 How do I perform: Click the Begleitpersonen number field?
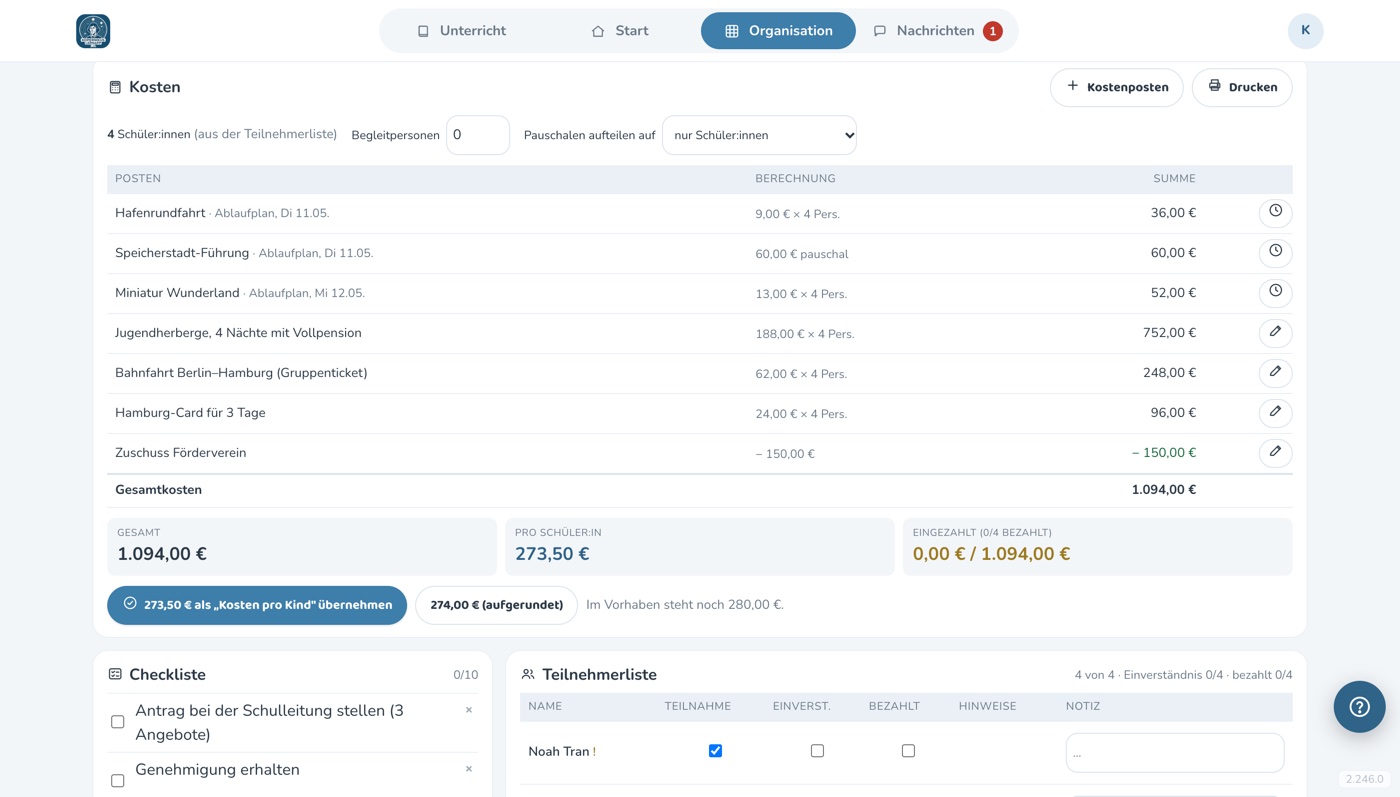(x=477, y=135)
